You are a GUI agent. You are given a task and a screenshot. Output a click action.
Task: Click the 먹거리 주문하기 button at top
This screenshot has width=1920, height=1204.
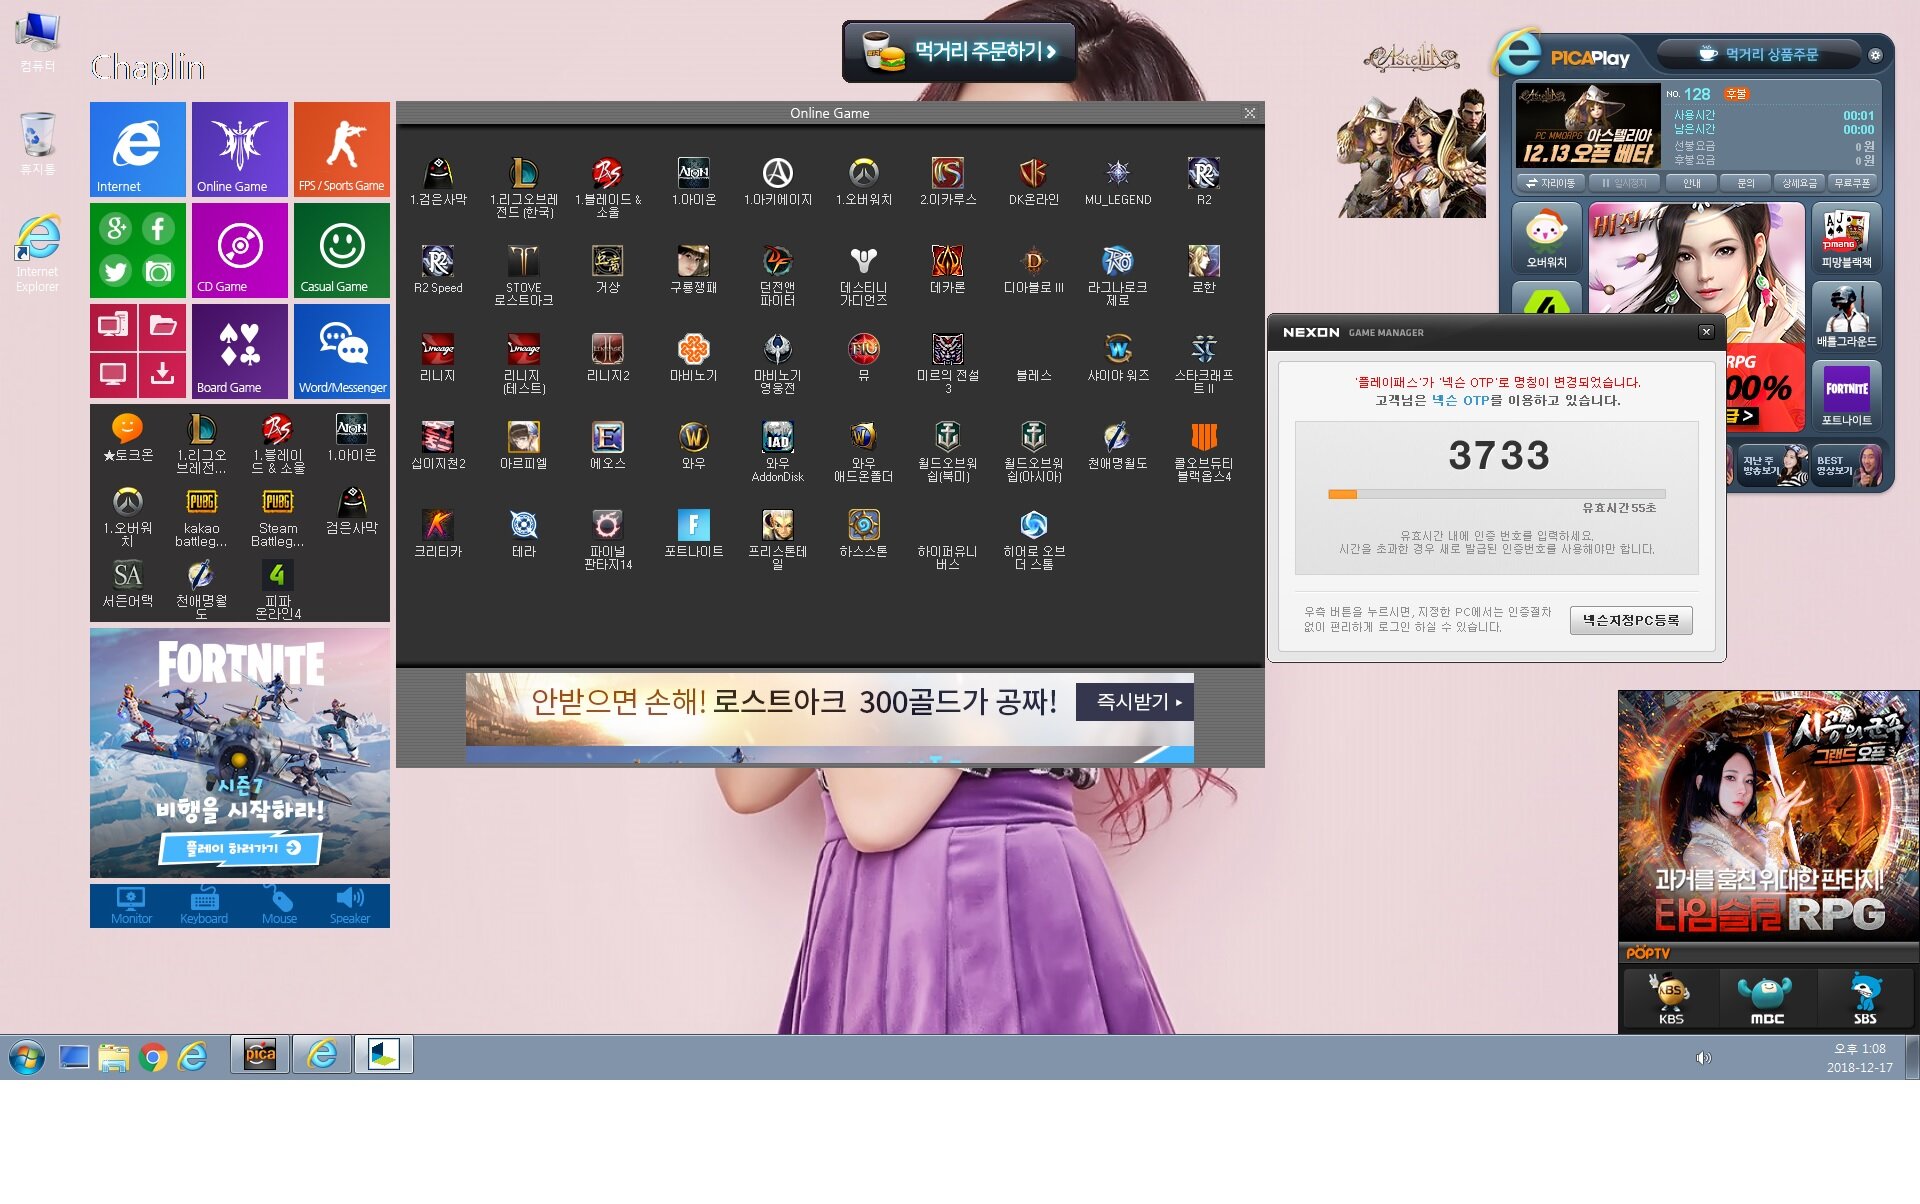pyautogui.click(x=960, y=52)
